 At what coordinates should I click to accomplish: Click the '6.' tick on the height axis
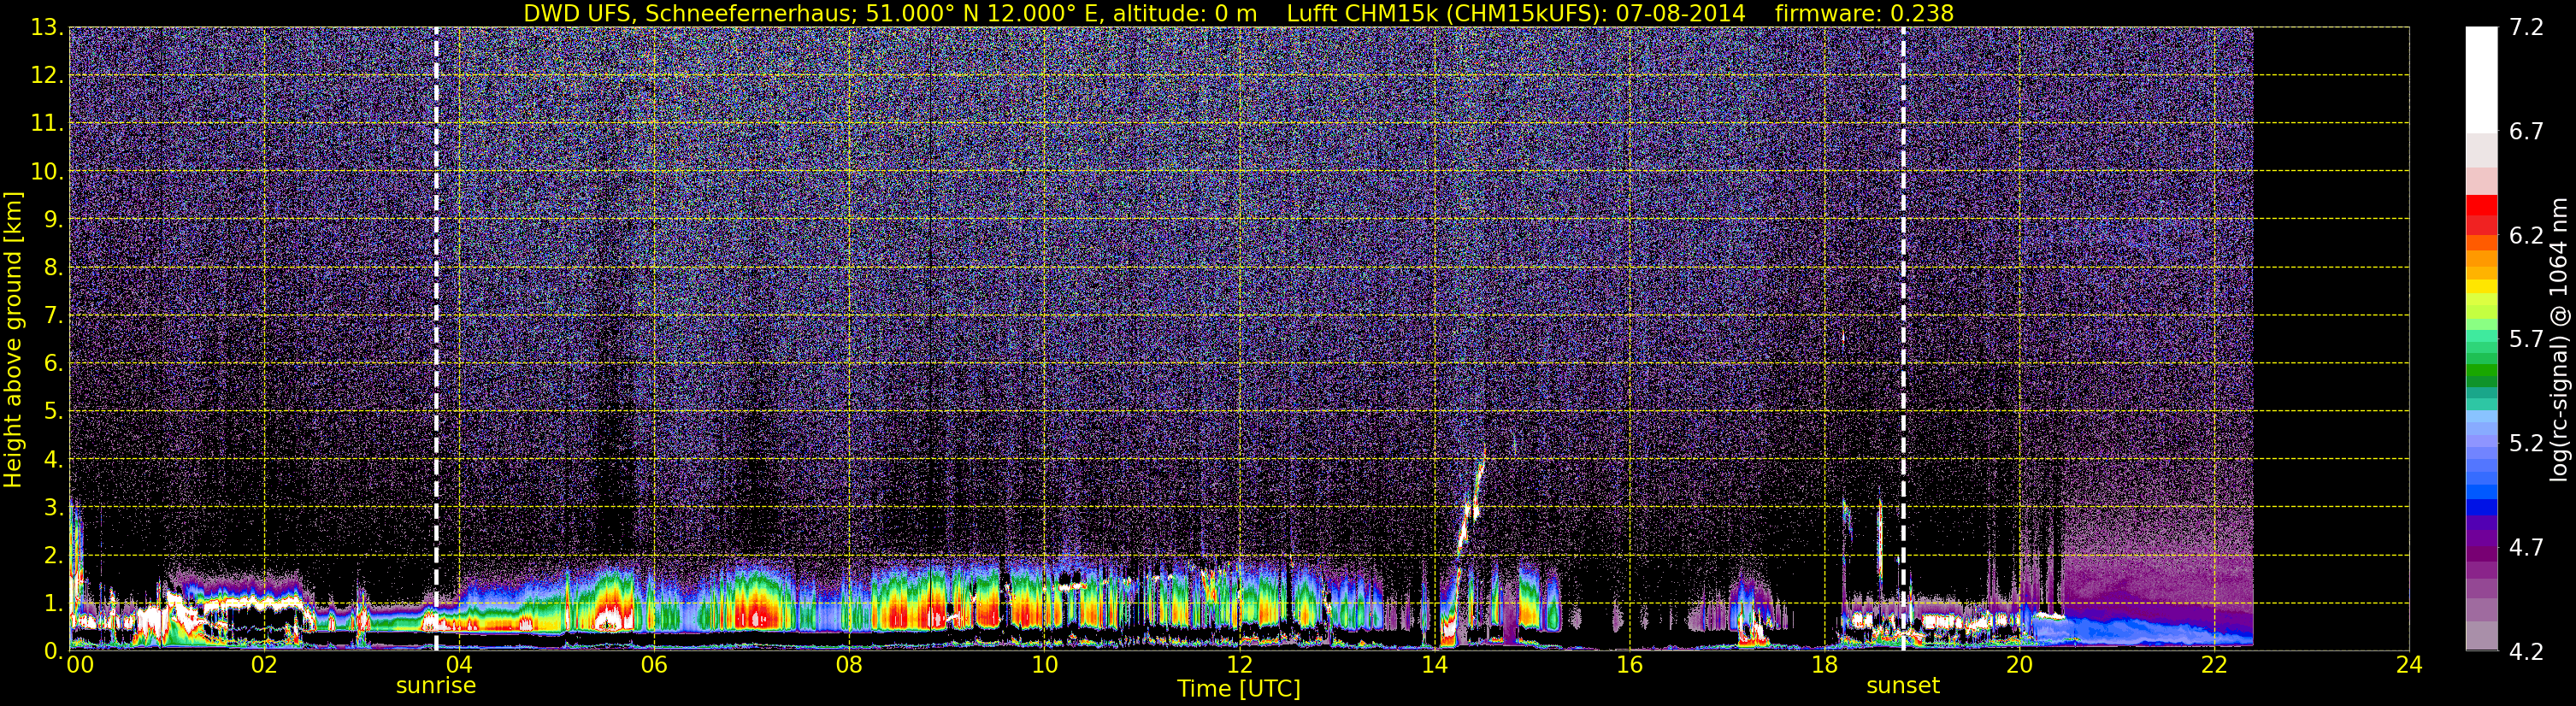click(52, 364)
